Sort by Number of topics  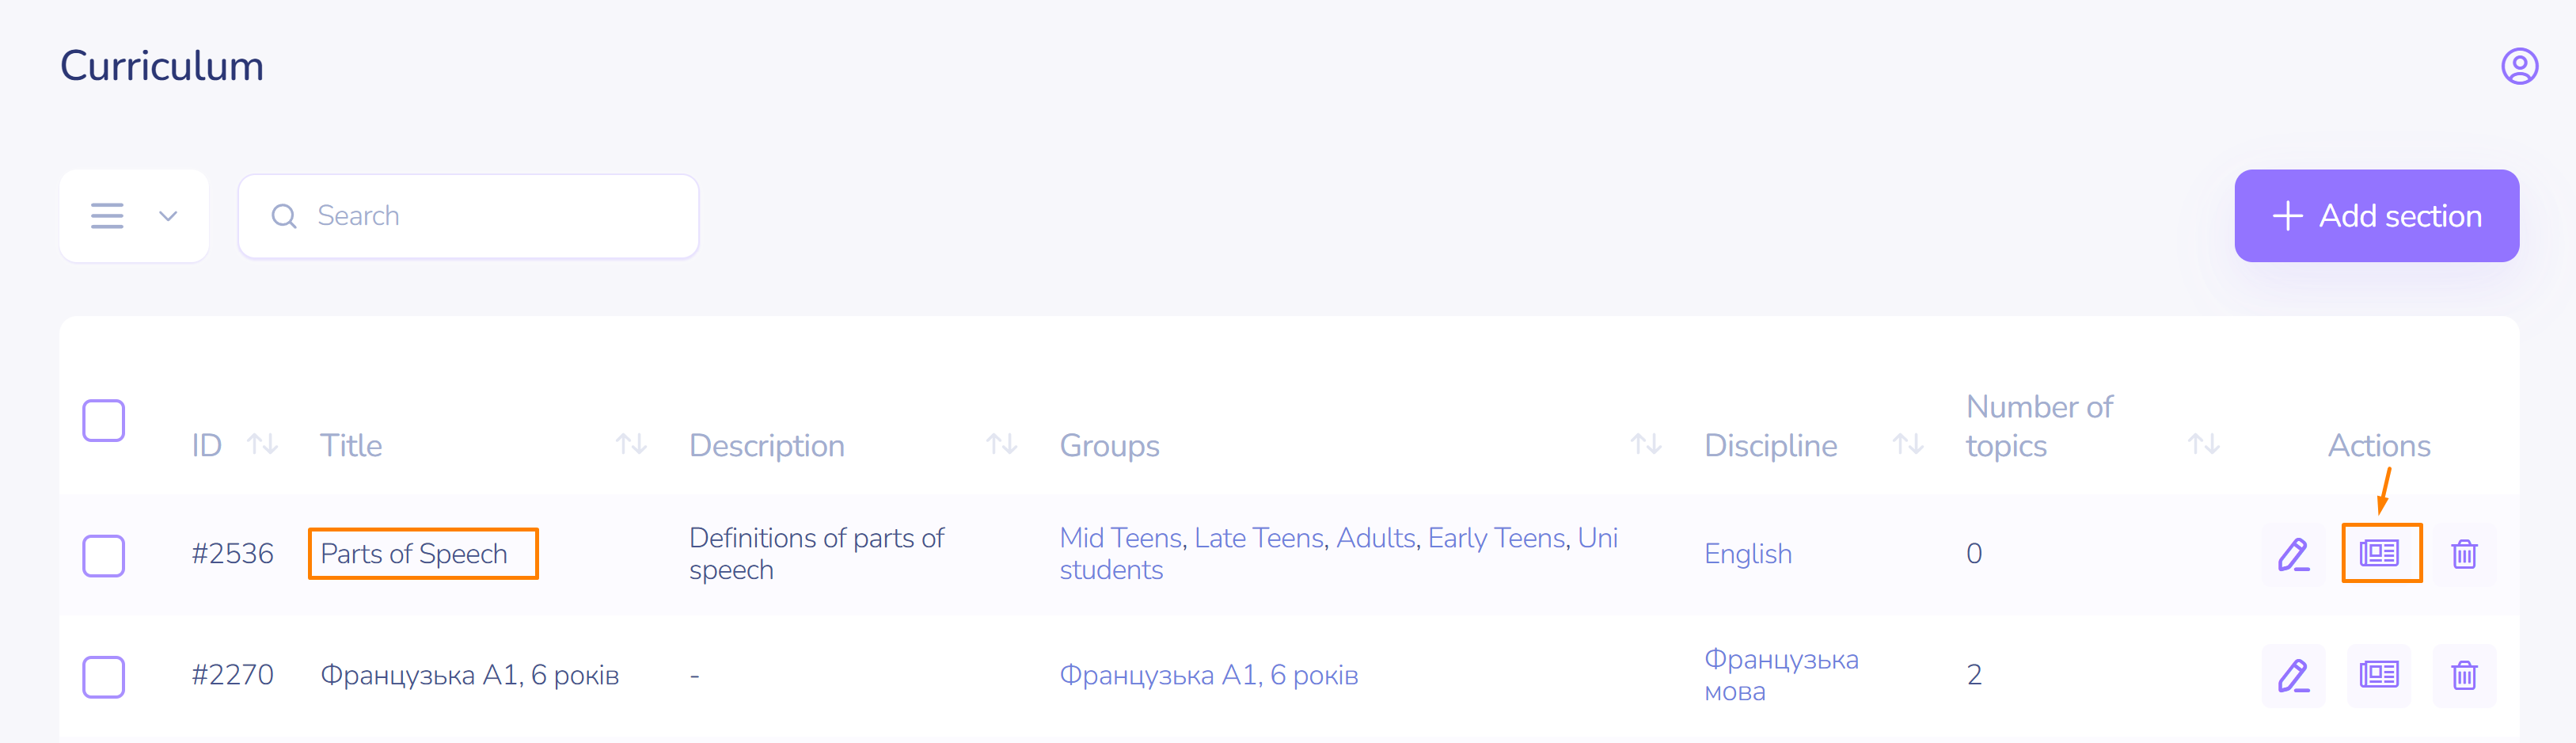pos(2203,444)
